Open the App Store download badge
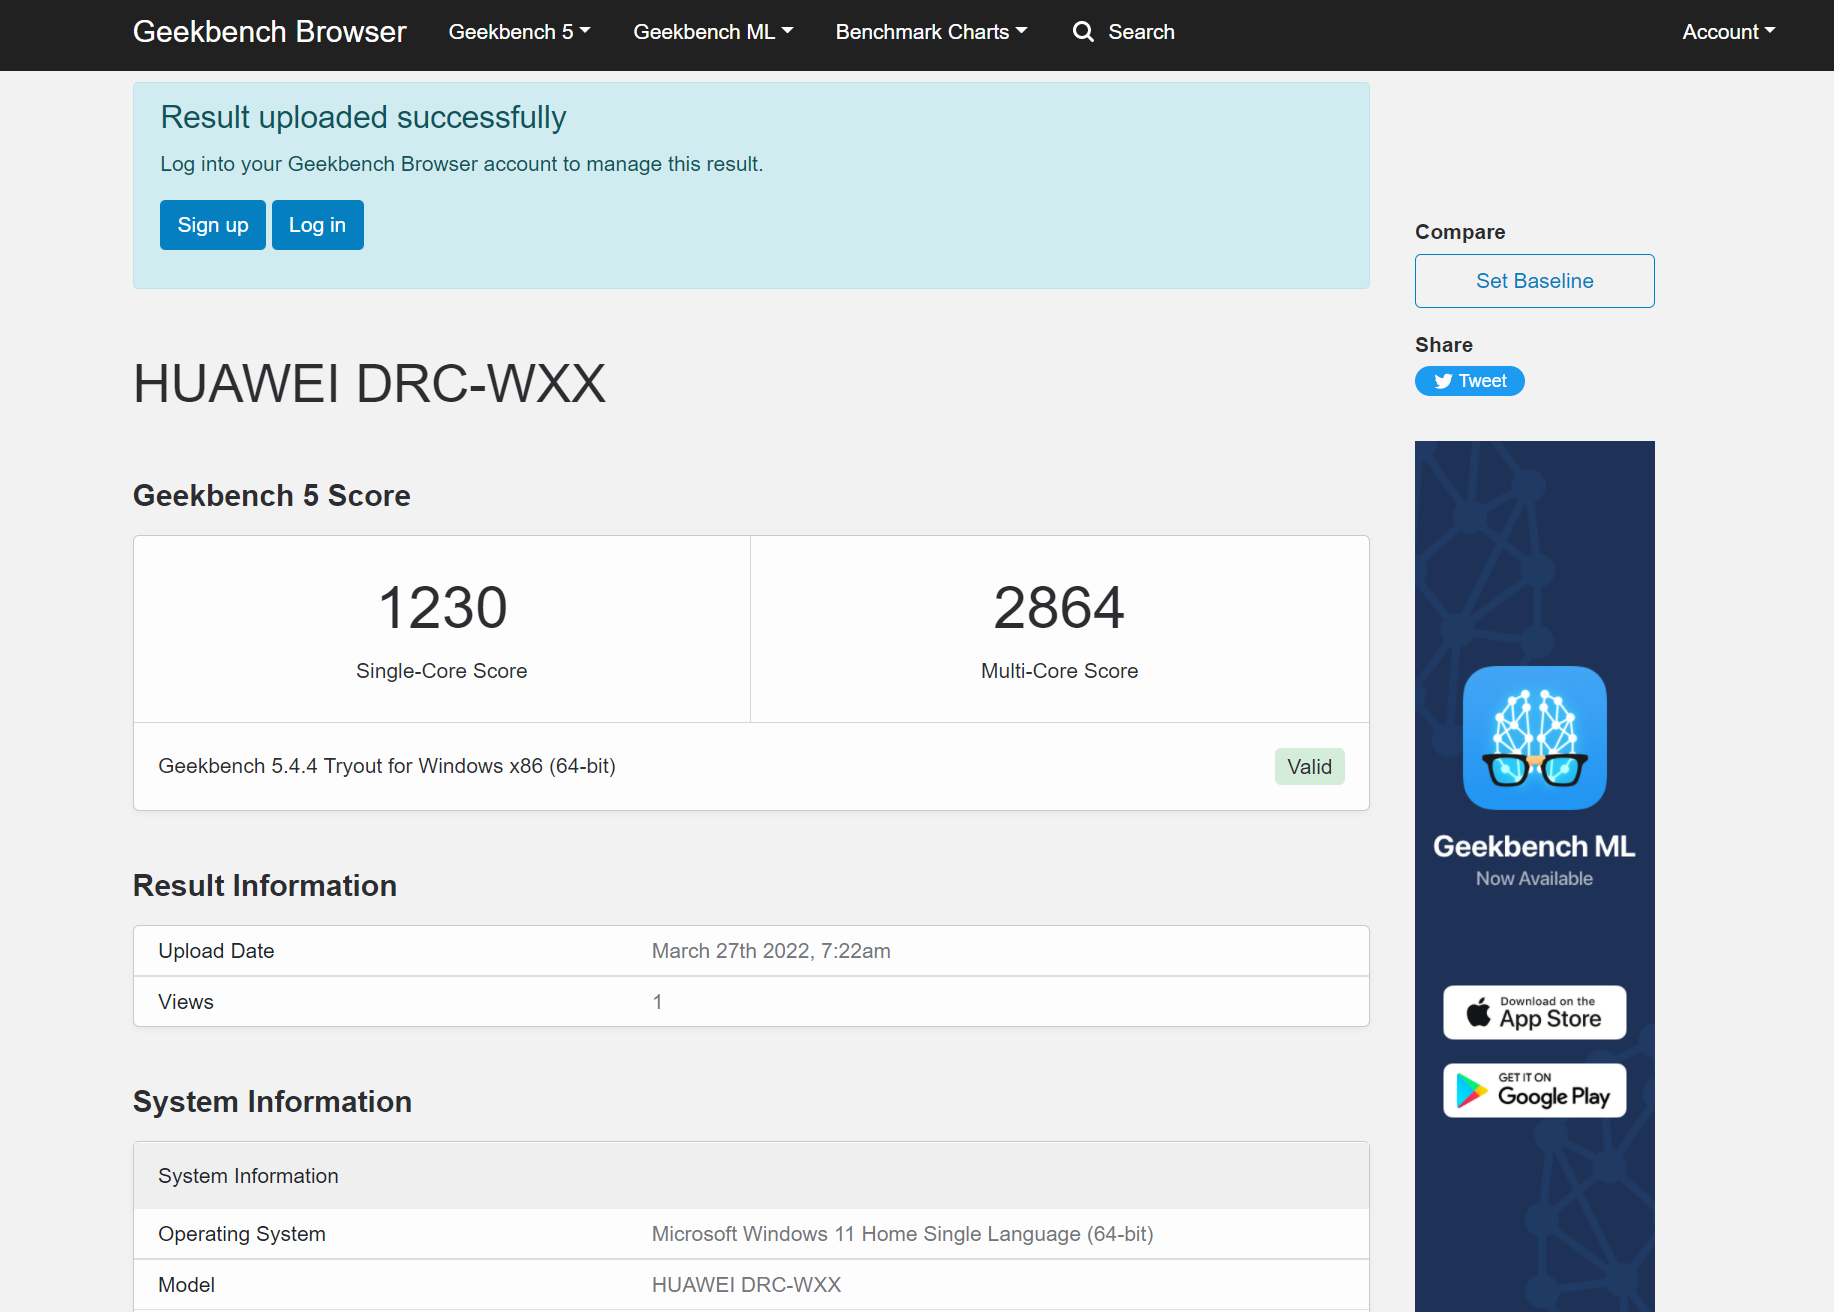The height and width of the screenshot is (1312, 1834). tap(1534, 1012)
